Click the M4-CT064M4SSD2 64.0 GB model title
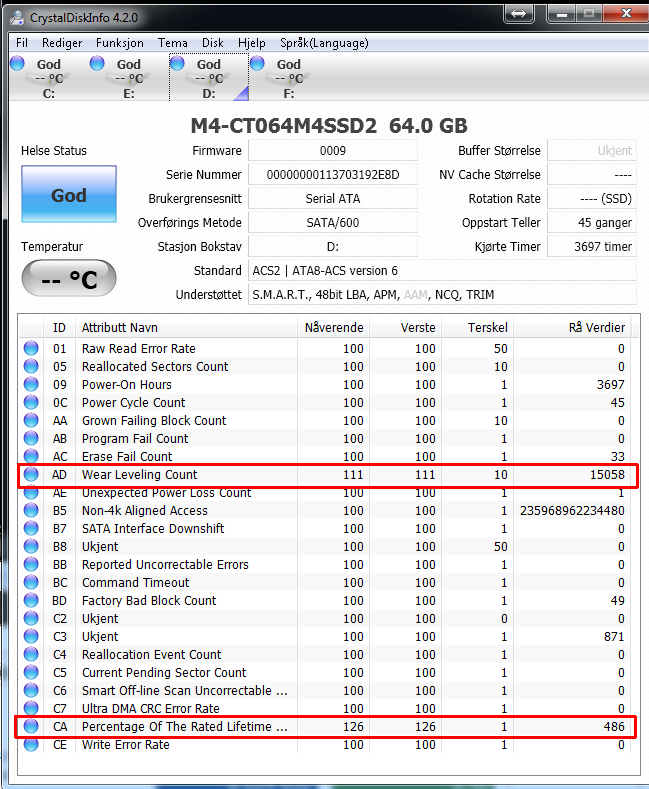649x789 pixels. (329, 126)
